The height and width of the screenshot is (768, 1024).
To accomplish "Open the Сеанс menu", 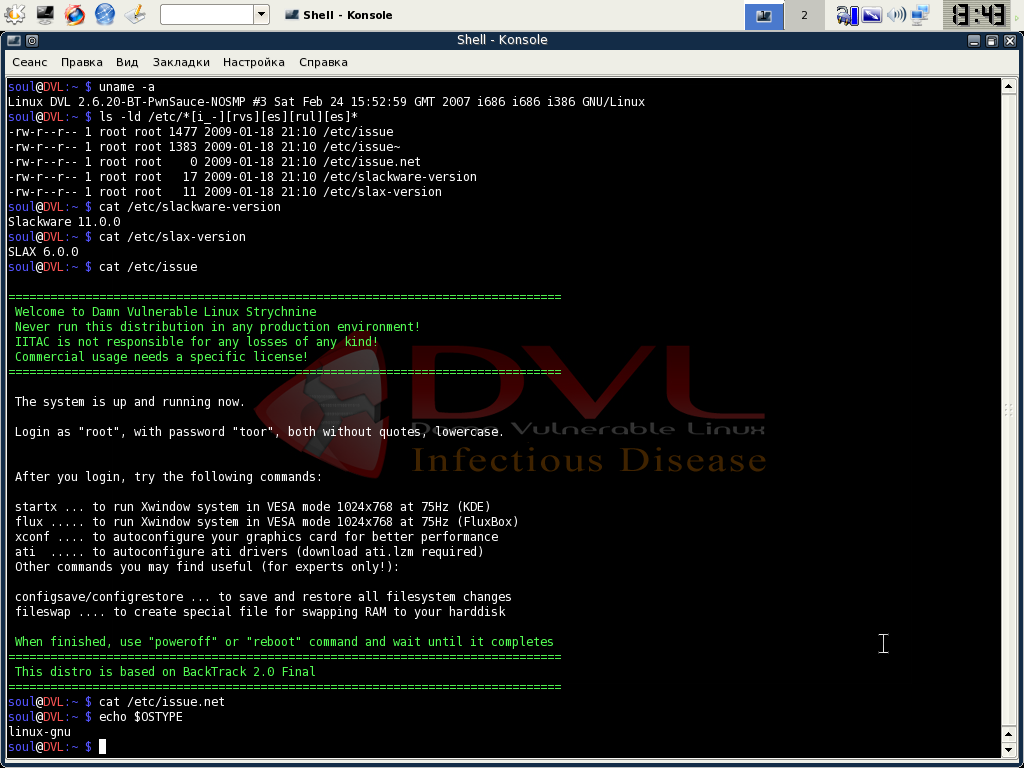I will [29, 62].
